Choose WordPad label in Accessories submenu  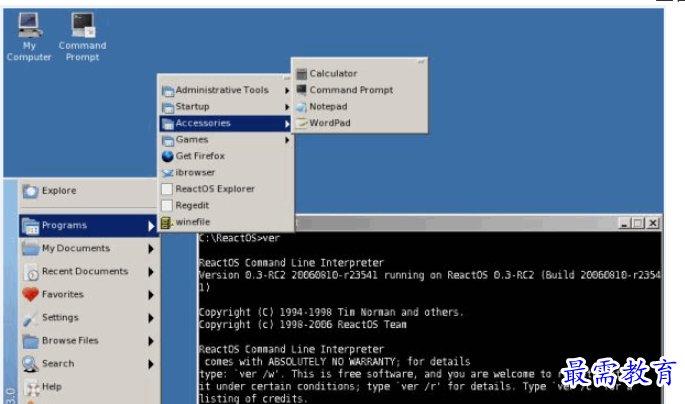pyautogui.click(x=330, y=123)
